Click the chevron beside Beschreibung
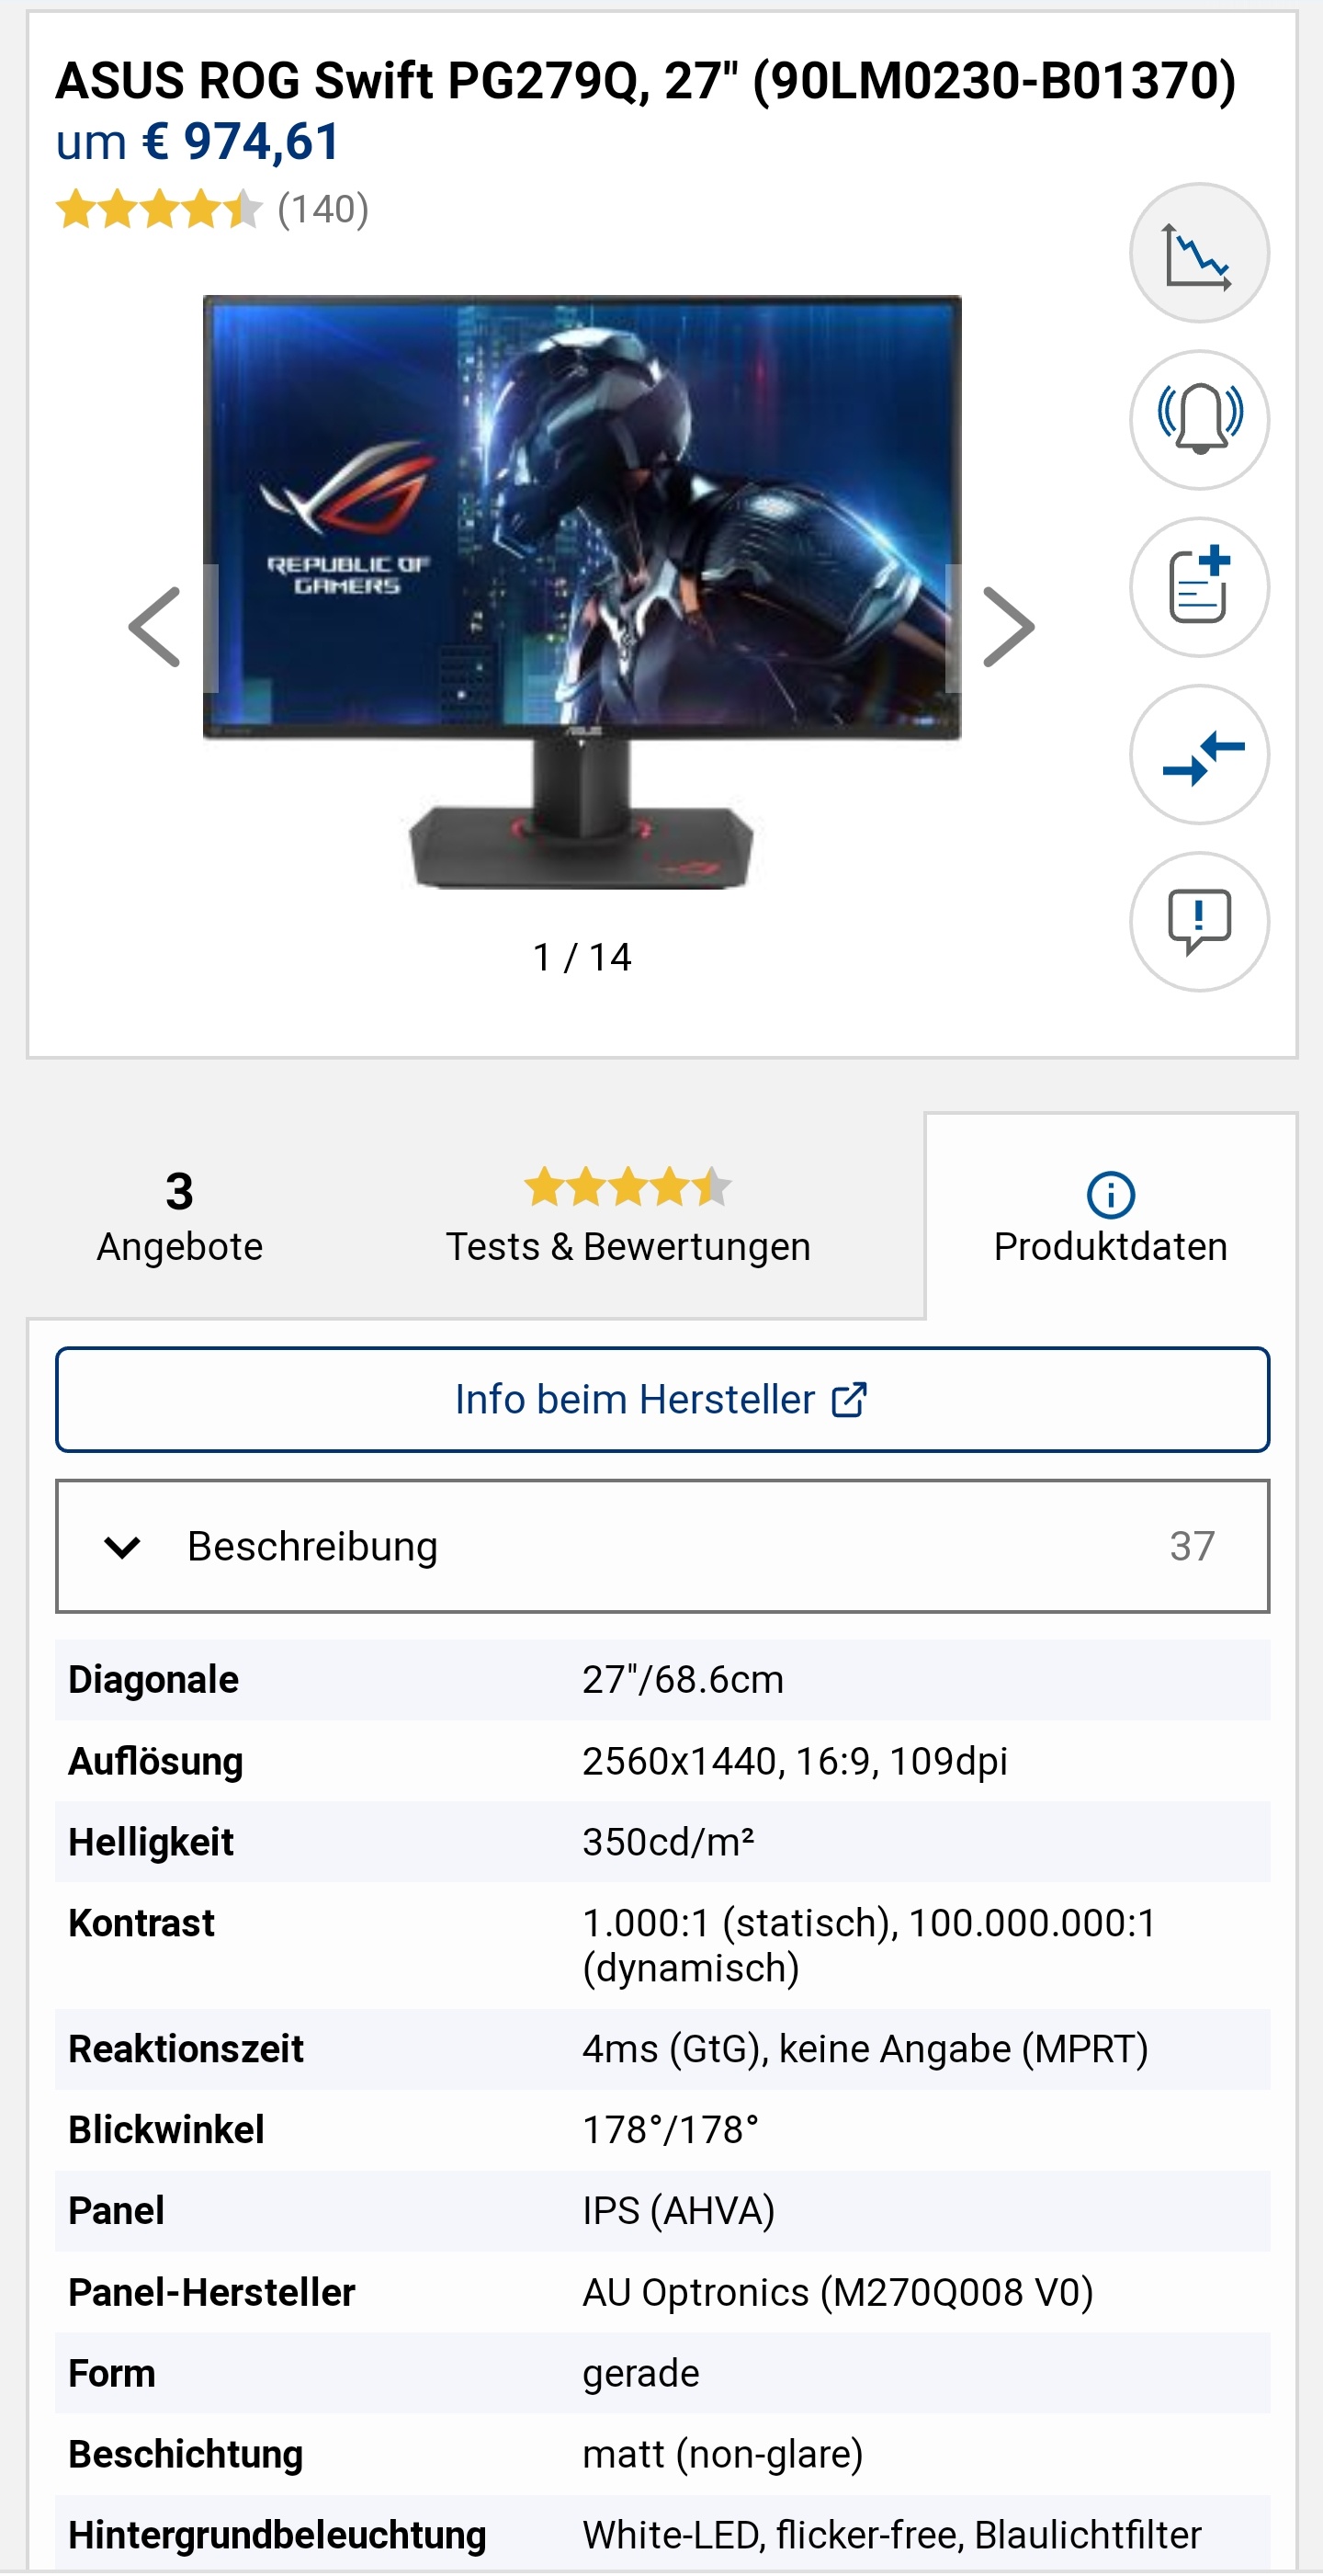 (122, 1547)
